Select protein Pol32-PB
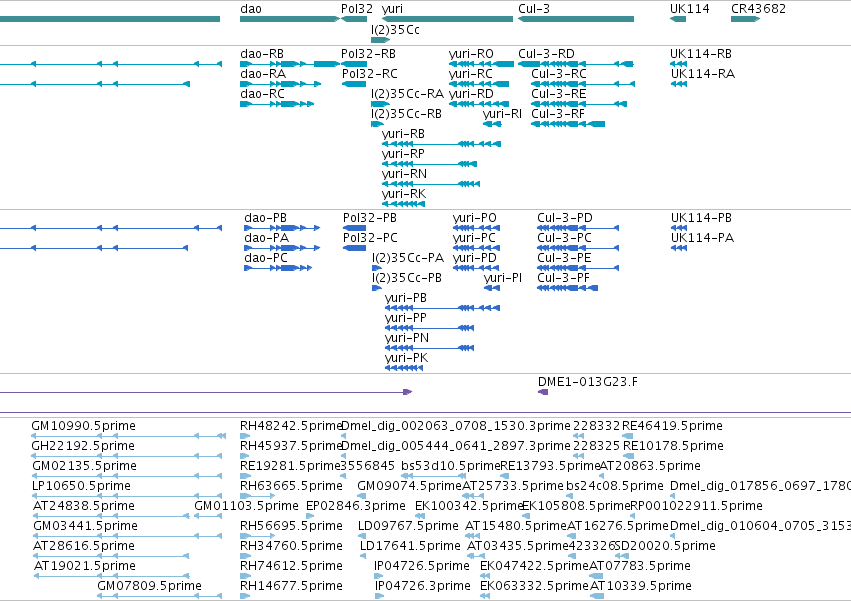Viewport: 851px width, 601px height. tap(354, 228)
